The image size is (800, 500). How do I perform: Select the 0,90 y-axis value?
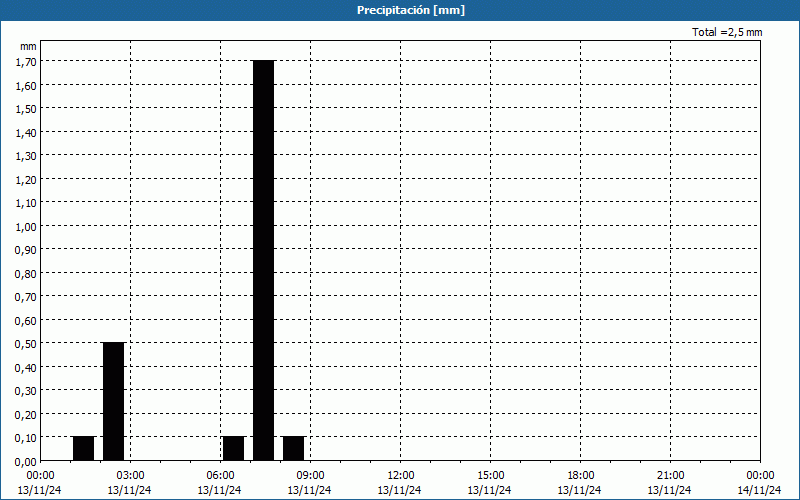(x=26, y=250)
